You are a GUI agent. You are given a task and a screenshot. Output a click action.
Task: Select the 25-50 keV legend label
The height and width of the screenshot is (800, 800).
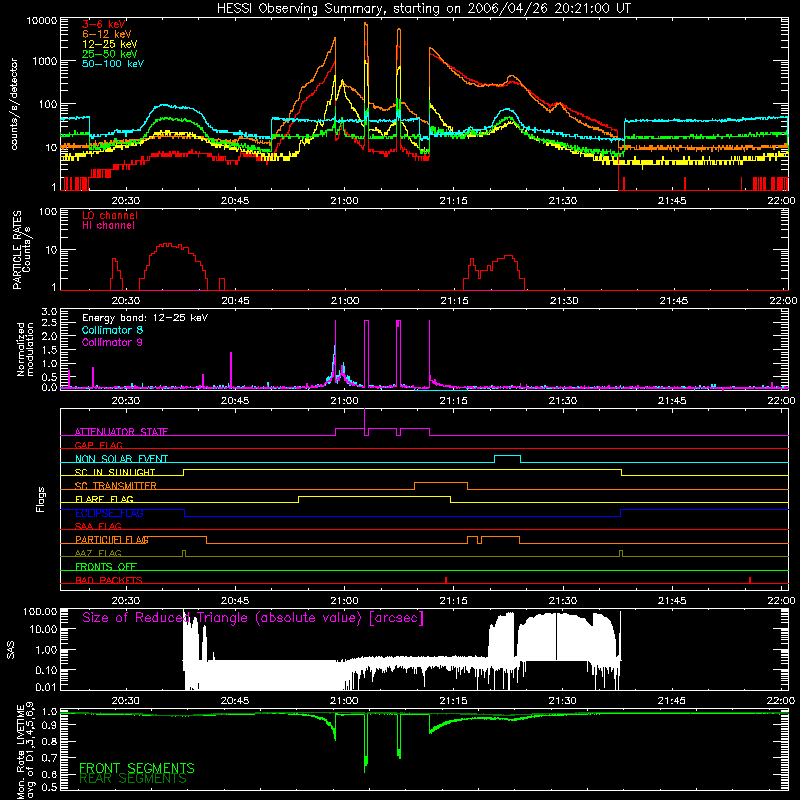pos(110,54)
